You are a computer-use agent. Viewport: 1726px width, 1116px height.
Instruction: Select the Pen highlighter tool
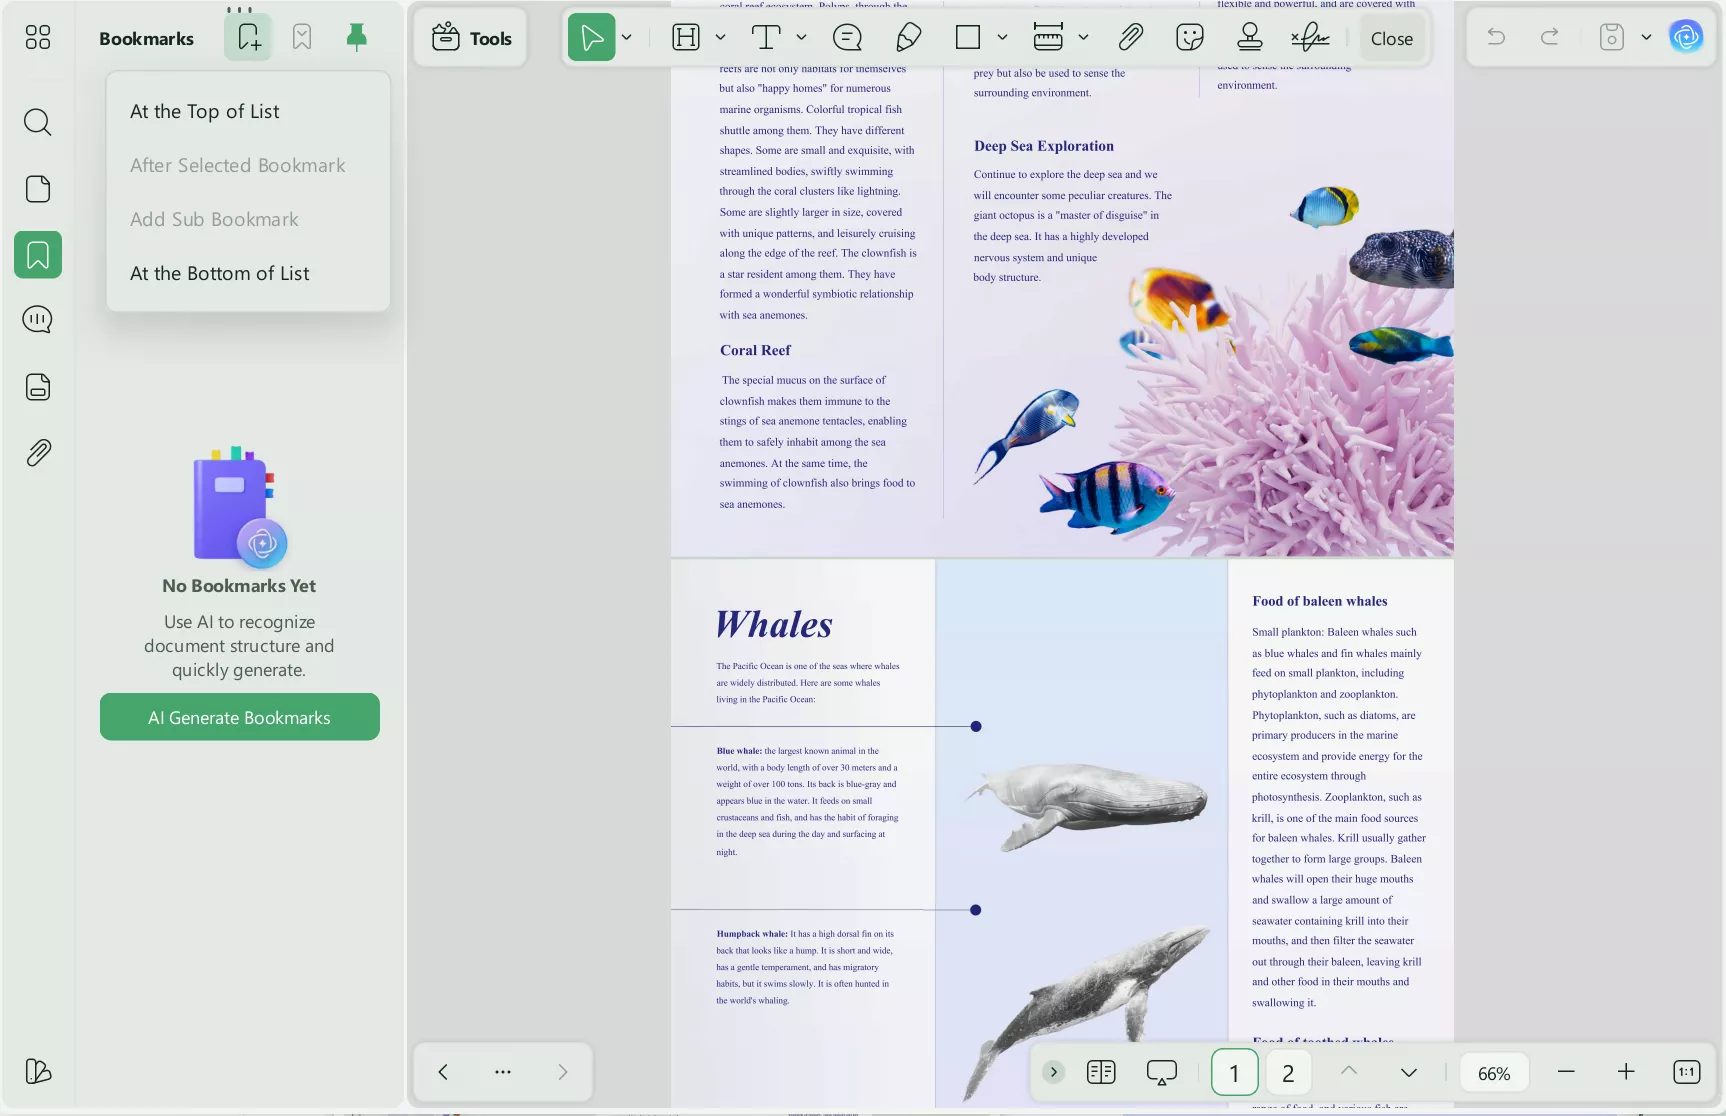click(x=908, y=37)
